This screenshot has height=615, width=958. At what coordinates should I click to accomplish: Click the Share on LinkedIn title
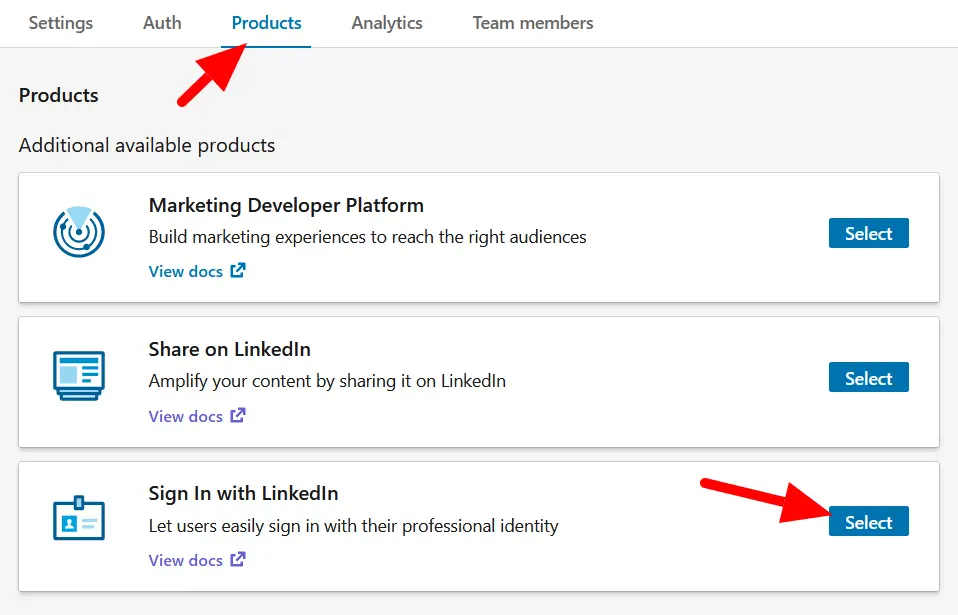pos(229,349)
